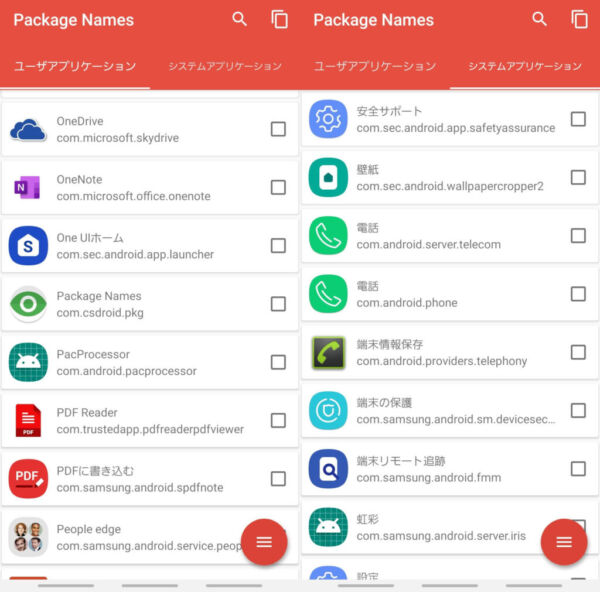Check the com.android.phone checkbox
Image resolution: width=600 pixels, height=592 pixels.
(578, 294)
